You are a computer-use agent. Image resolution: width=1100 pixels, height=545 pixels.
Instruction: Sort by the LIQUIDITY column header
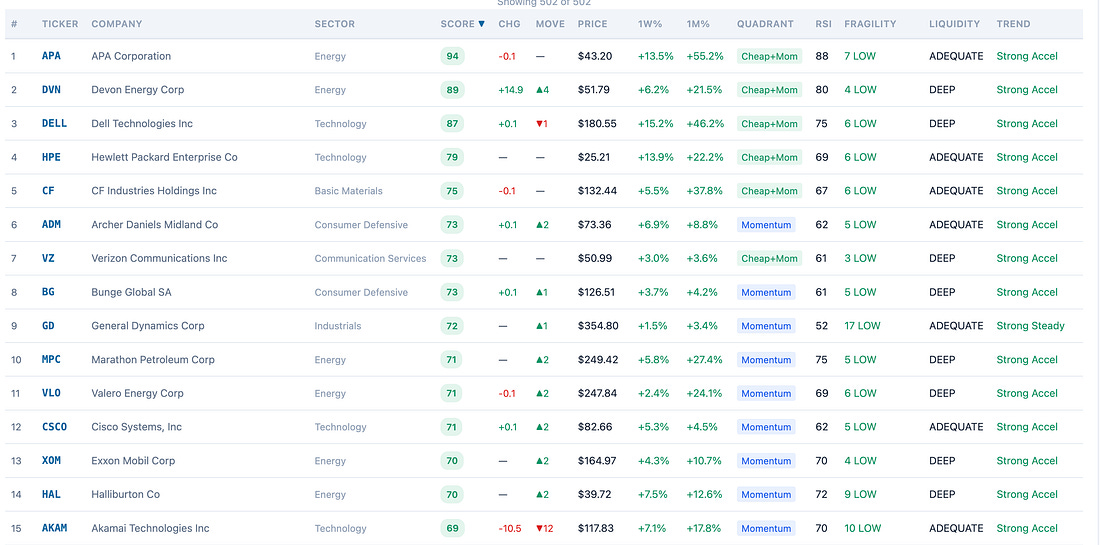(x=954, y=24)
